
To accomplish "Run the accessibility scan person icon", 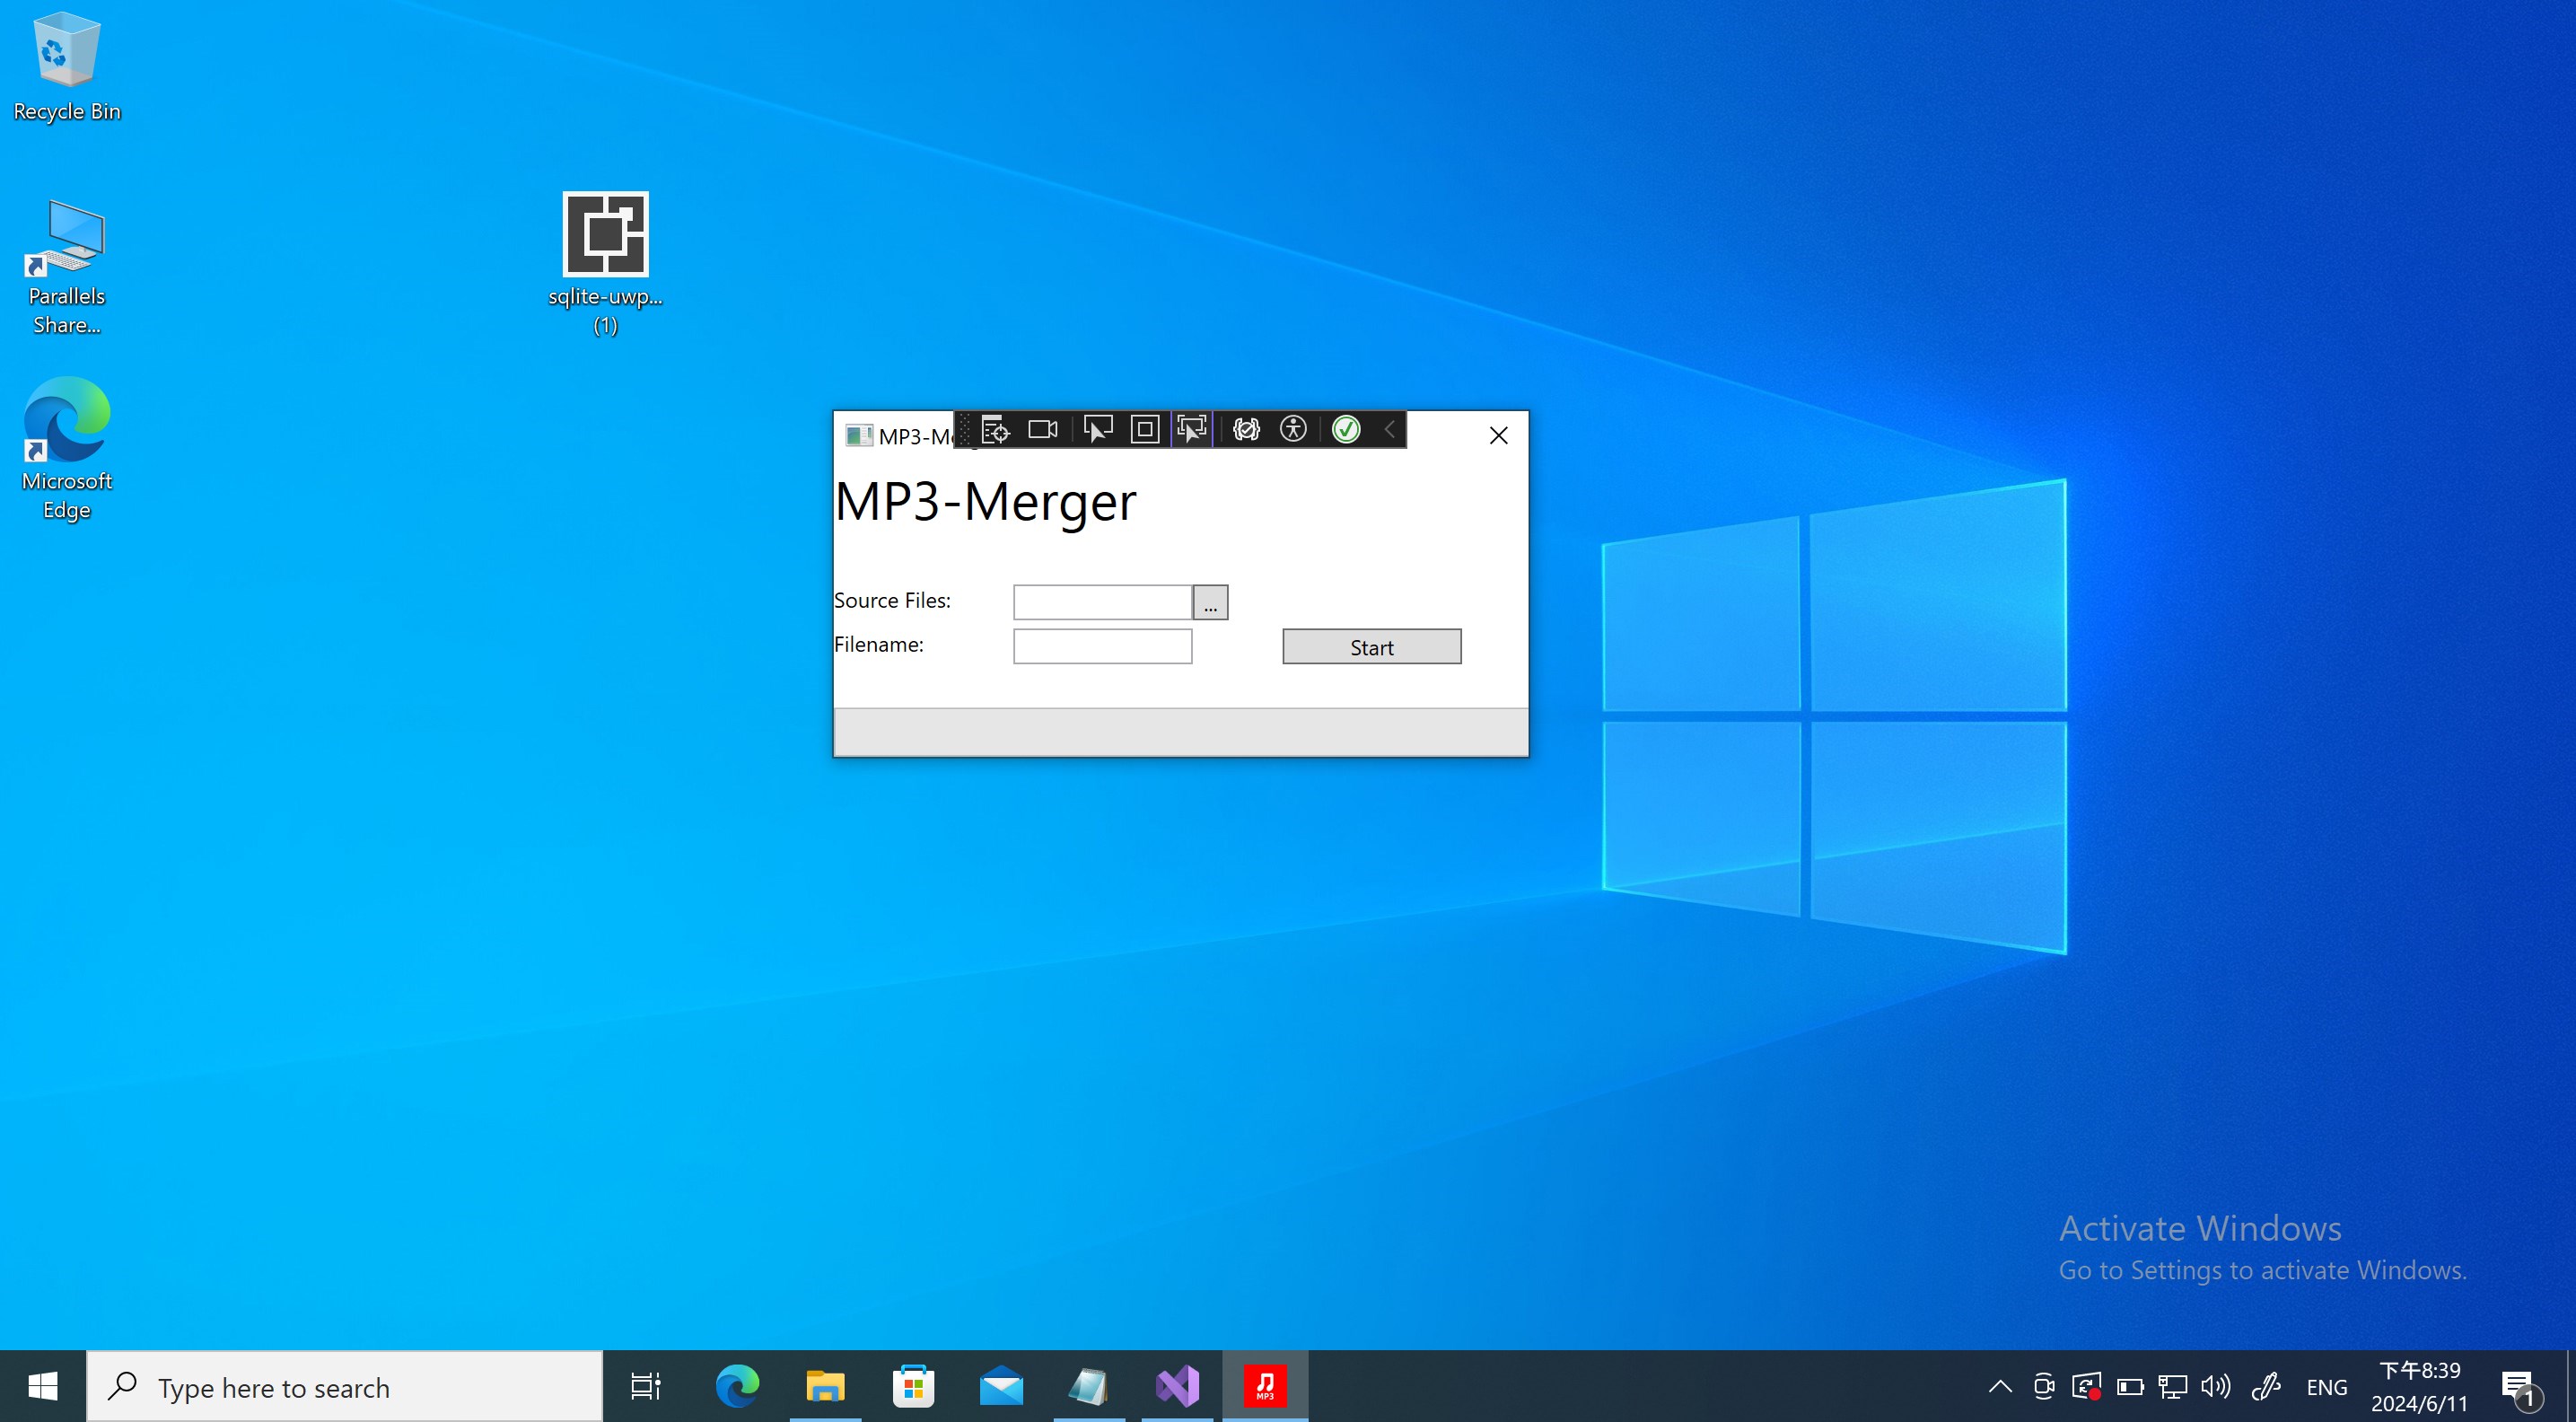I will pos(1293,430).
